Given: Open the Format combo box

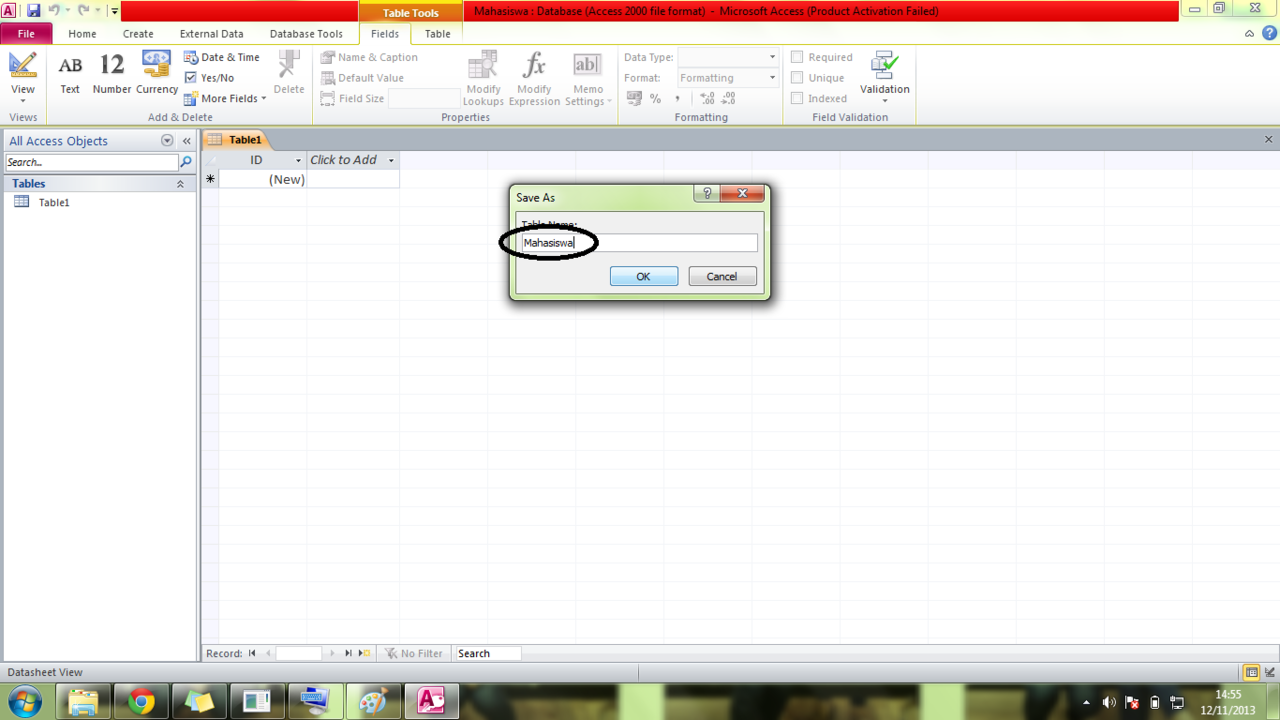Looking at the screenshot, I should [x=728, y=78].
